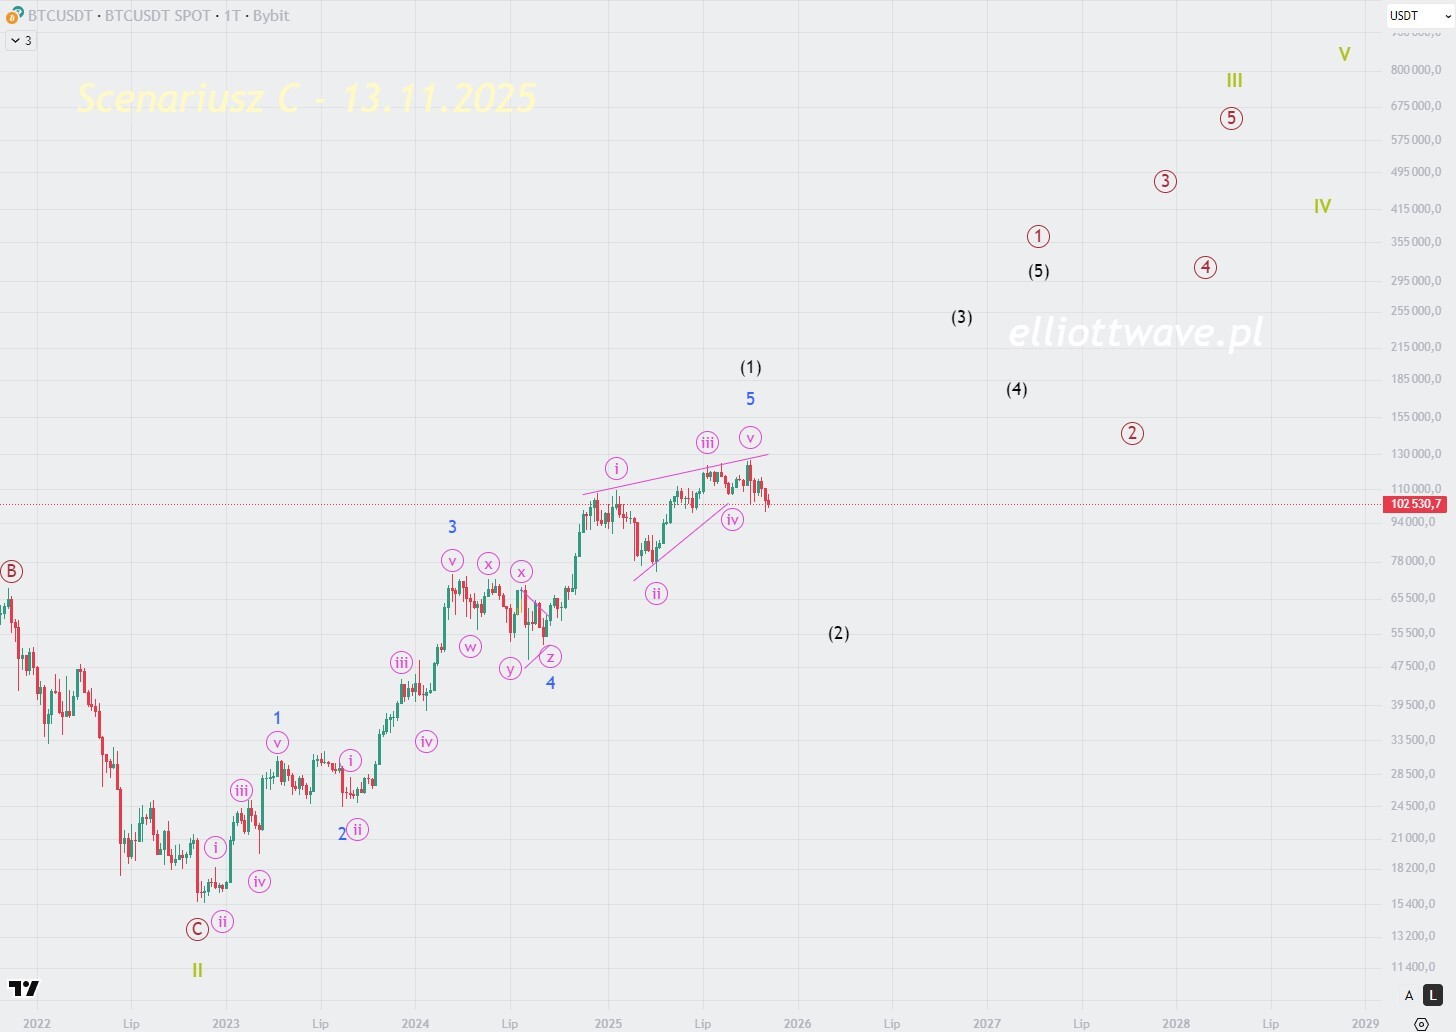1456x1032 pixels.
Task: Select the pink circled z wave marker
Action: click(550, 657)
